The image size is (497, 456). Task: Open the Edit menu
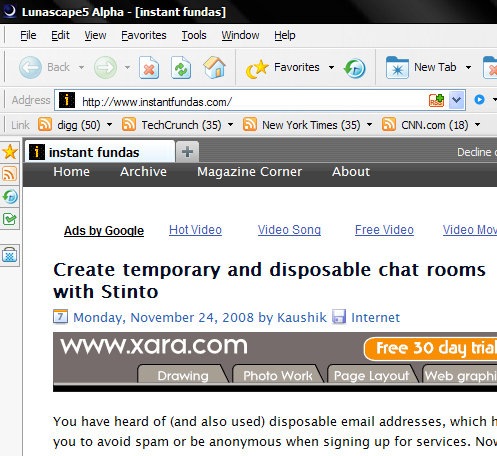coord(60,35)
